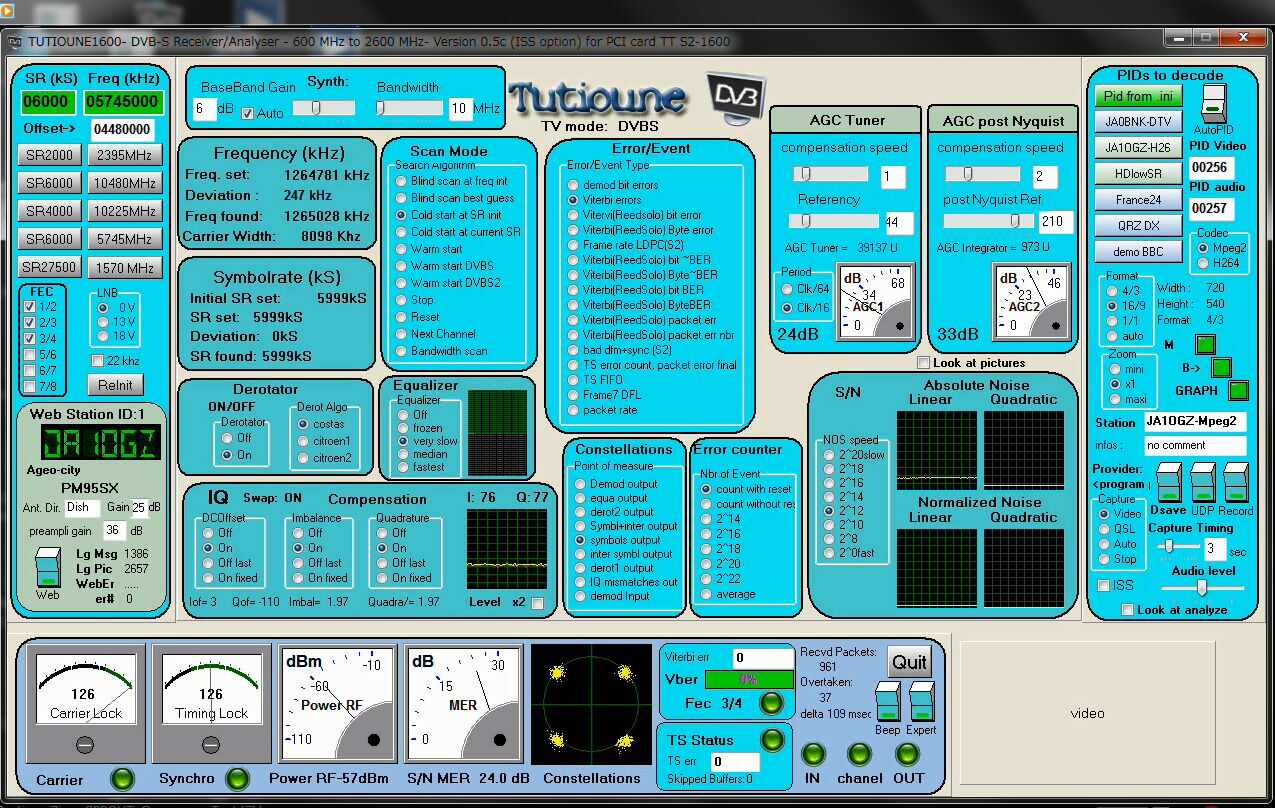Viewport: 1275px width, 808px height.
Task: Click the Fec 3/4 green LED
Action: click(771, 703)
